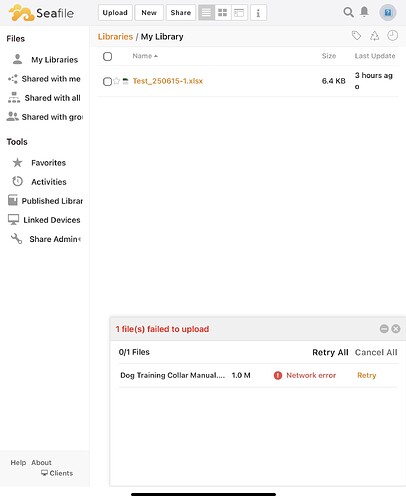Open the library trash recycle icon

click(375, 36)
